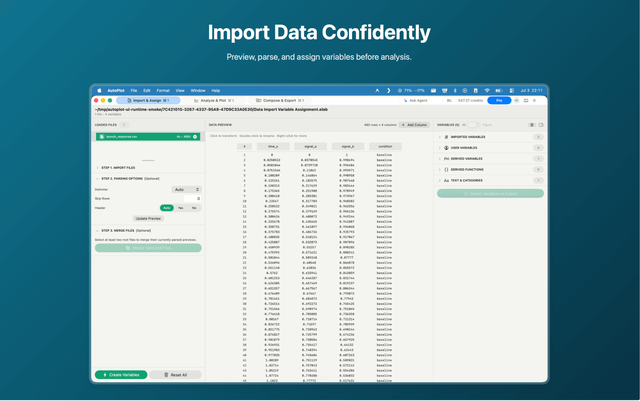Click the blue Pro button
Image resolution: width=640 pixels, height=401 pixels.
point(499,100)
